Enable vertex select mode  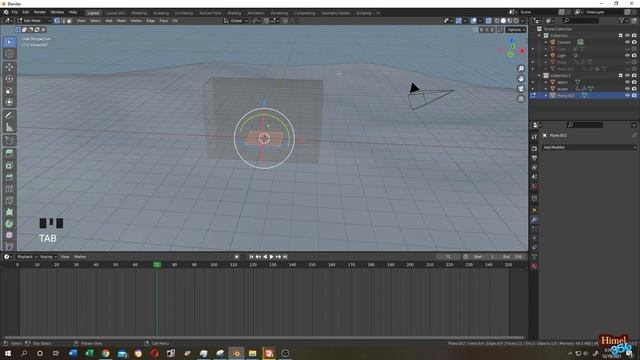click(x=57, y=20)
